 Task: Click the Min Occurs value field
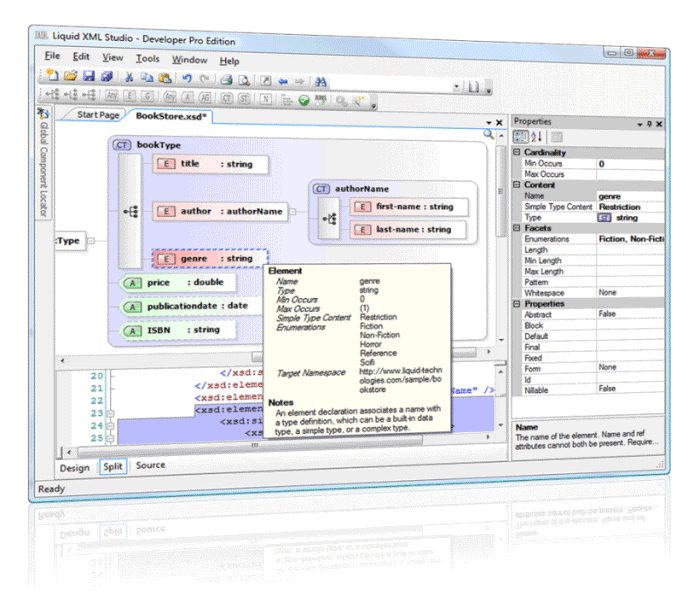pos(631,164)
